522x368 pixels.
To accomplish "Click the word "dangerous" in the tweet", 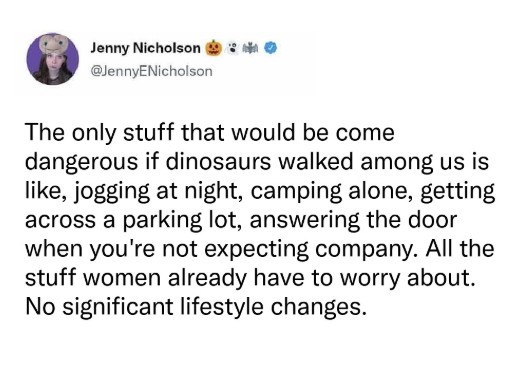I will click(82, 163).
